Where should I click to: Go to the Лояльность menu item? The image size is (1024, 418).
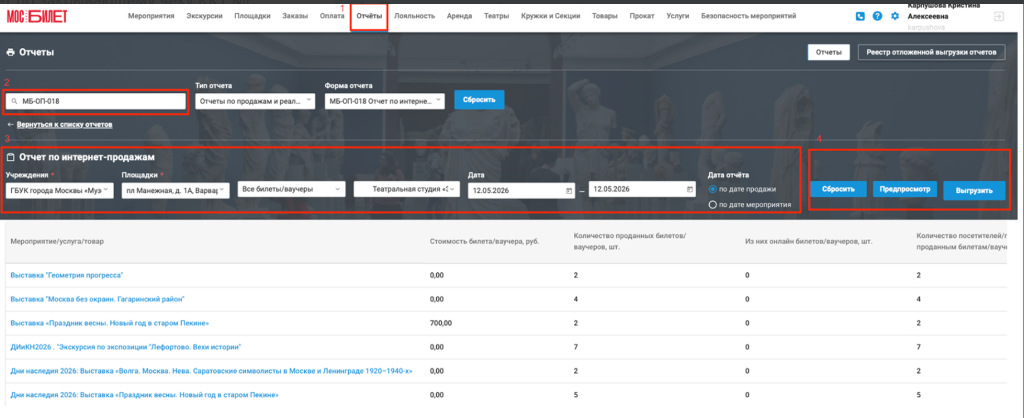[415, 16]
